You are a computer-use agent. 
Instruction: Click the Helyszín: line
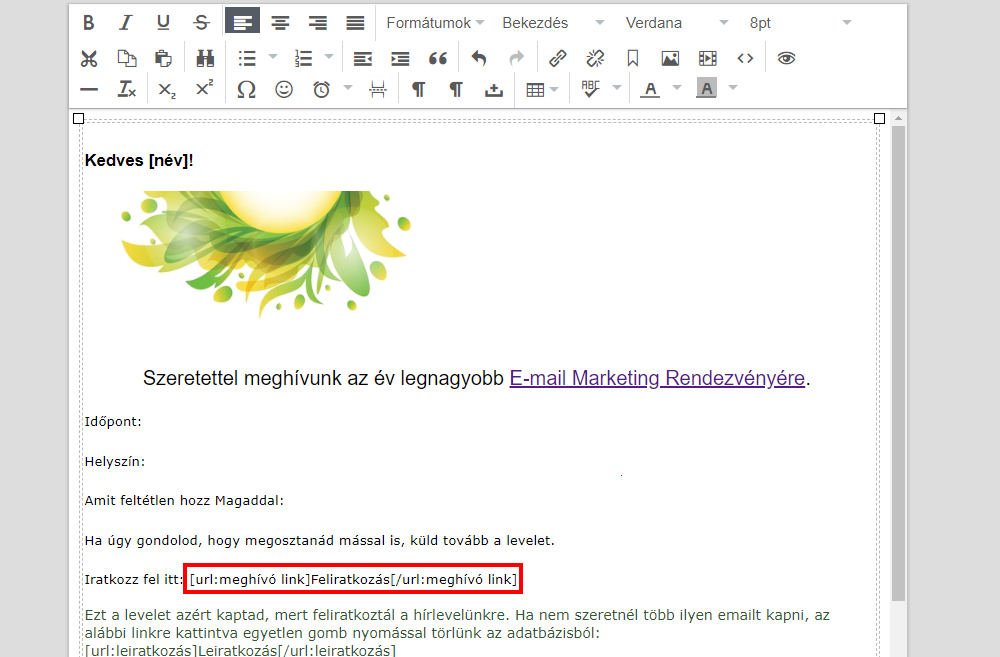tap(115, 462)
